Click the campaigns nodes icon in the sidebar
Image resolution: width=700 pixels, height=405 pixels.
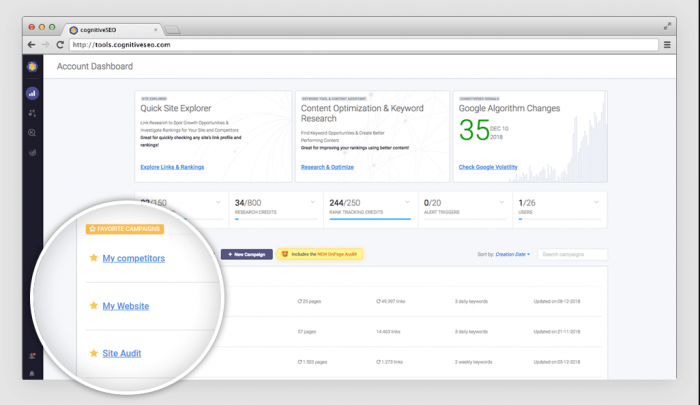32,113
